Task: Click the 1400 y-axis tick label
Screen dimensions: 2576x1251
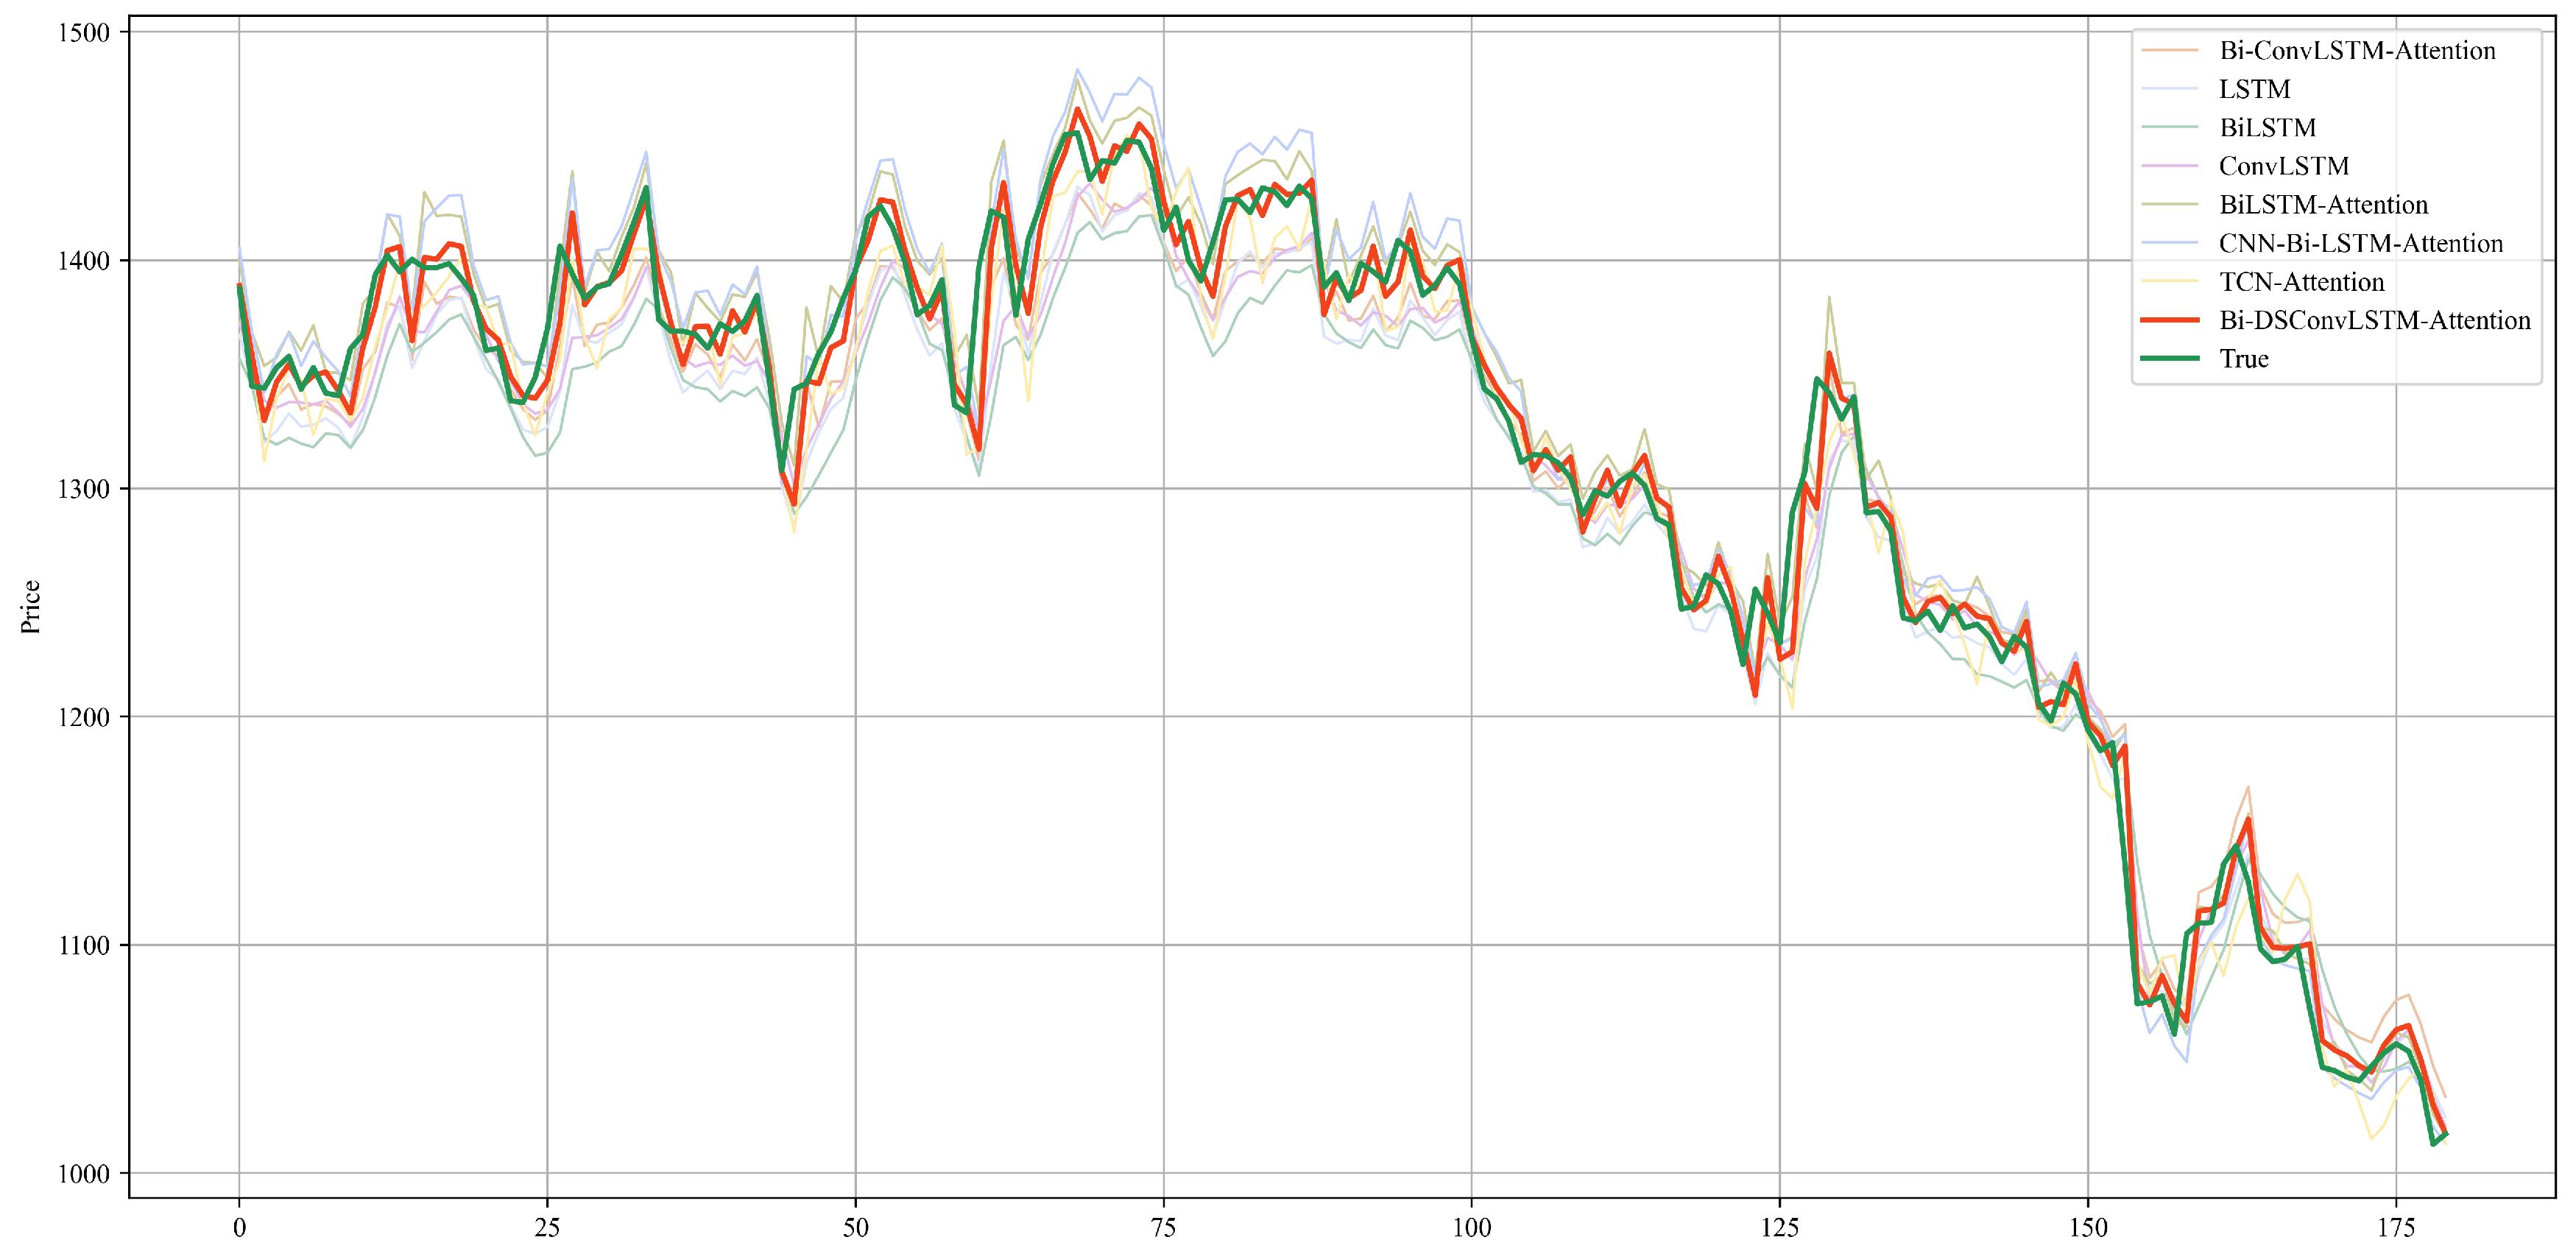Action: tap(83, 261)
